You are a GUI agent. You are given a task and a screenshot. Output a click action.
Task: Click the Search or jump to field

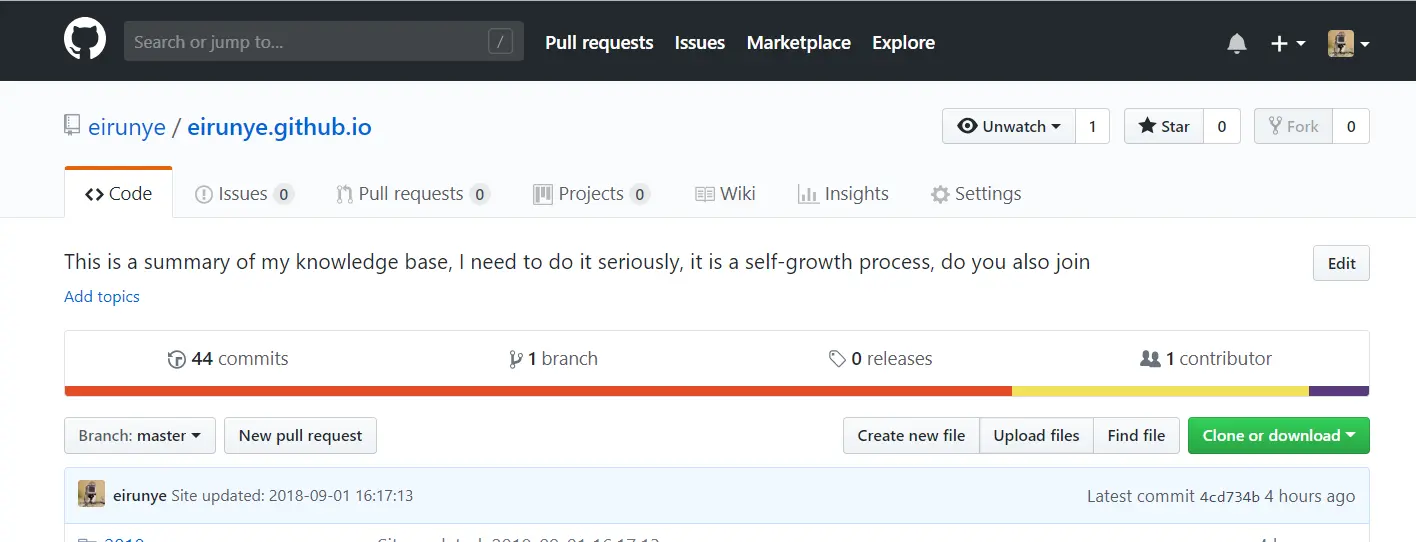tap(324, 42)
